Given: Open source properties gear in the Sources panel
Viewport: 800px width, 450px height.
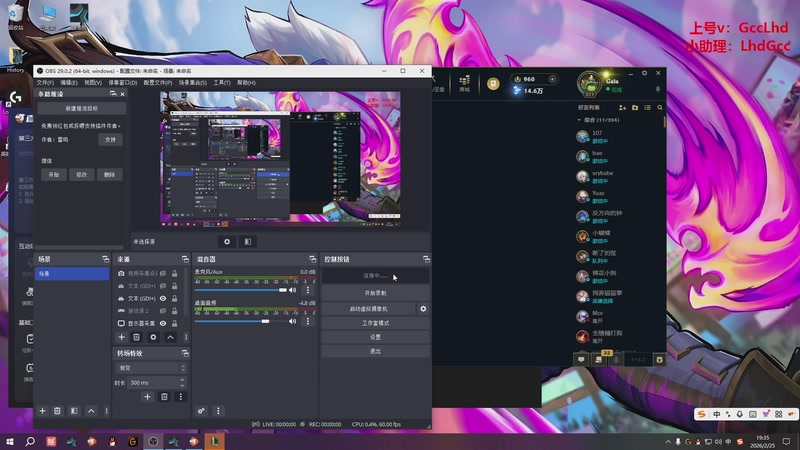Looking at the screenshot, I should pos(153,337).
